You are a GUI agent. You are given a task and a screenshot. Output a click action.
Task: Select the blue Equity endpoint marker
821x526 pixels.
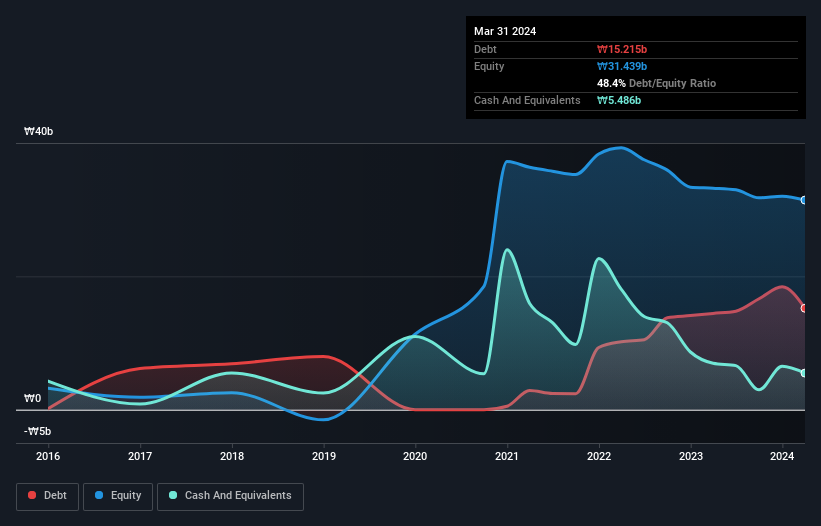tap(804, 200)
